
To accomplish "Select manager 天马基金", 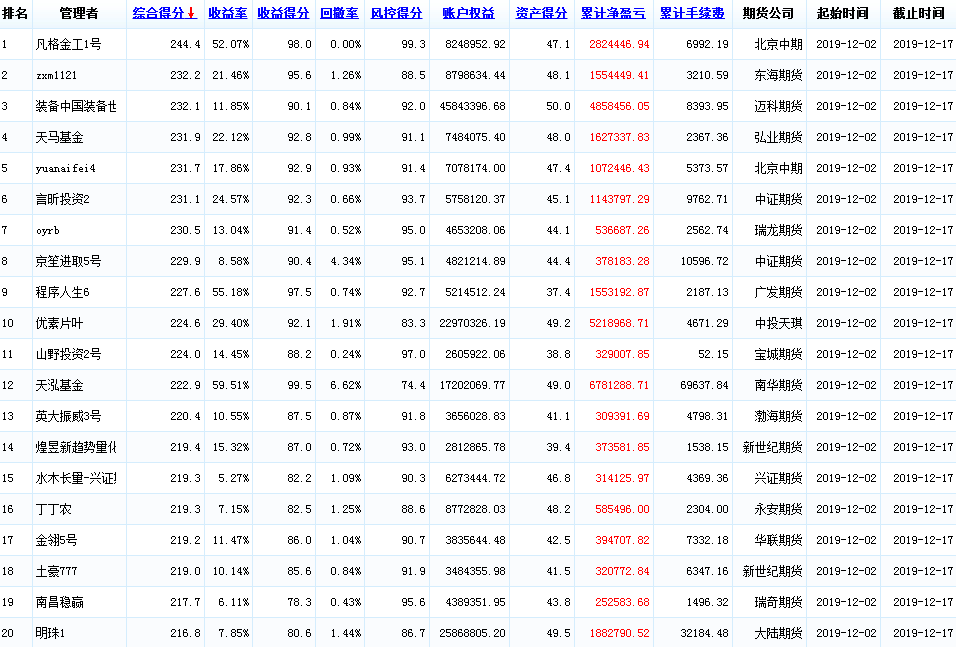I will pos(59,137).
